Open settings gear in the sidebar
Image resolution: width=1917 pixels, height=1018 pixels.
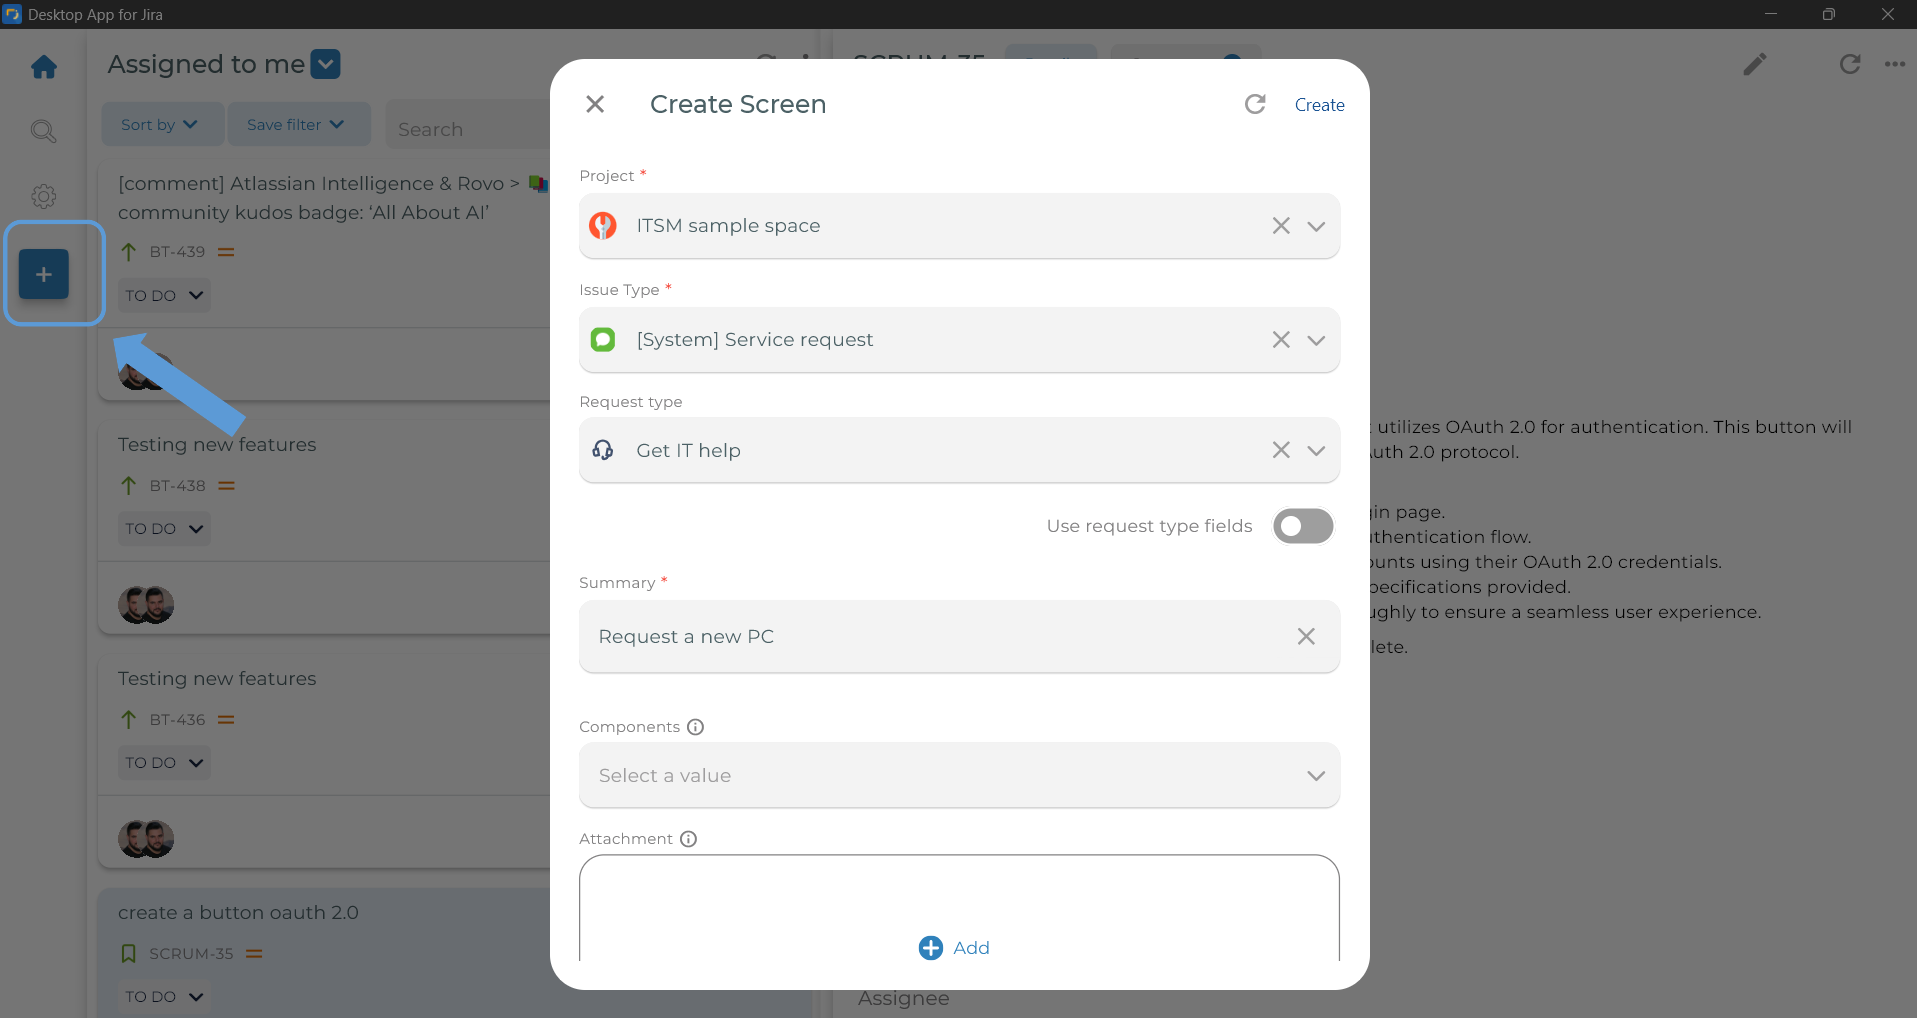(44, 196)
